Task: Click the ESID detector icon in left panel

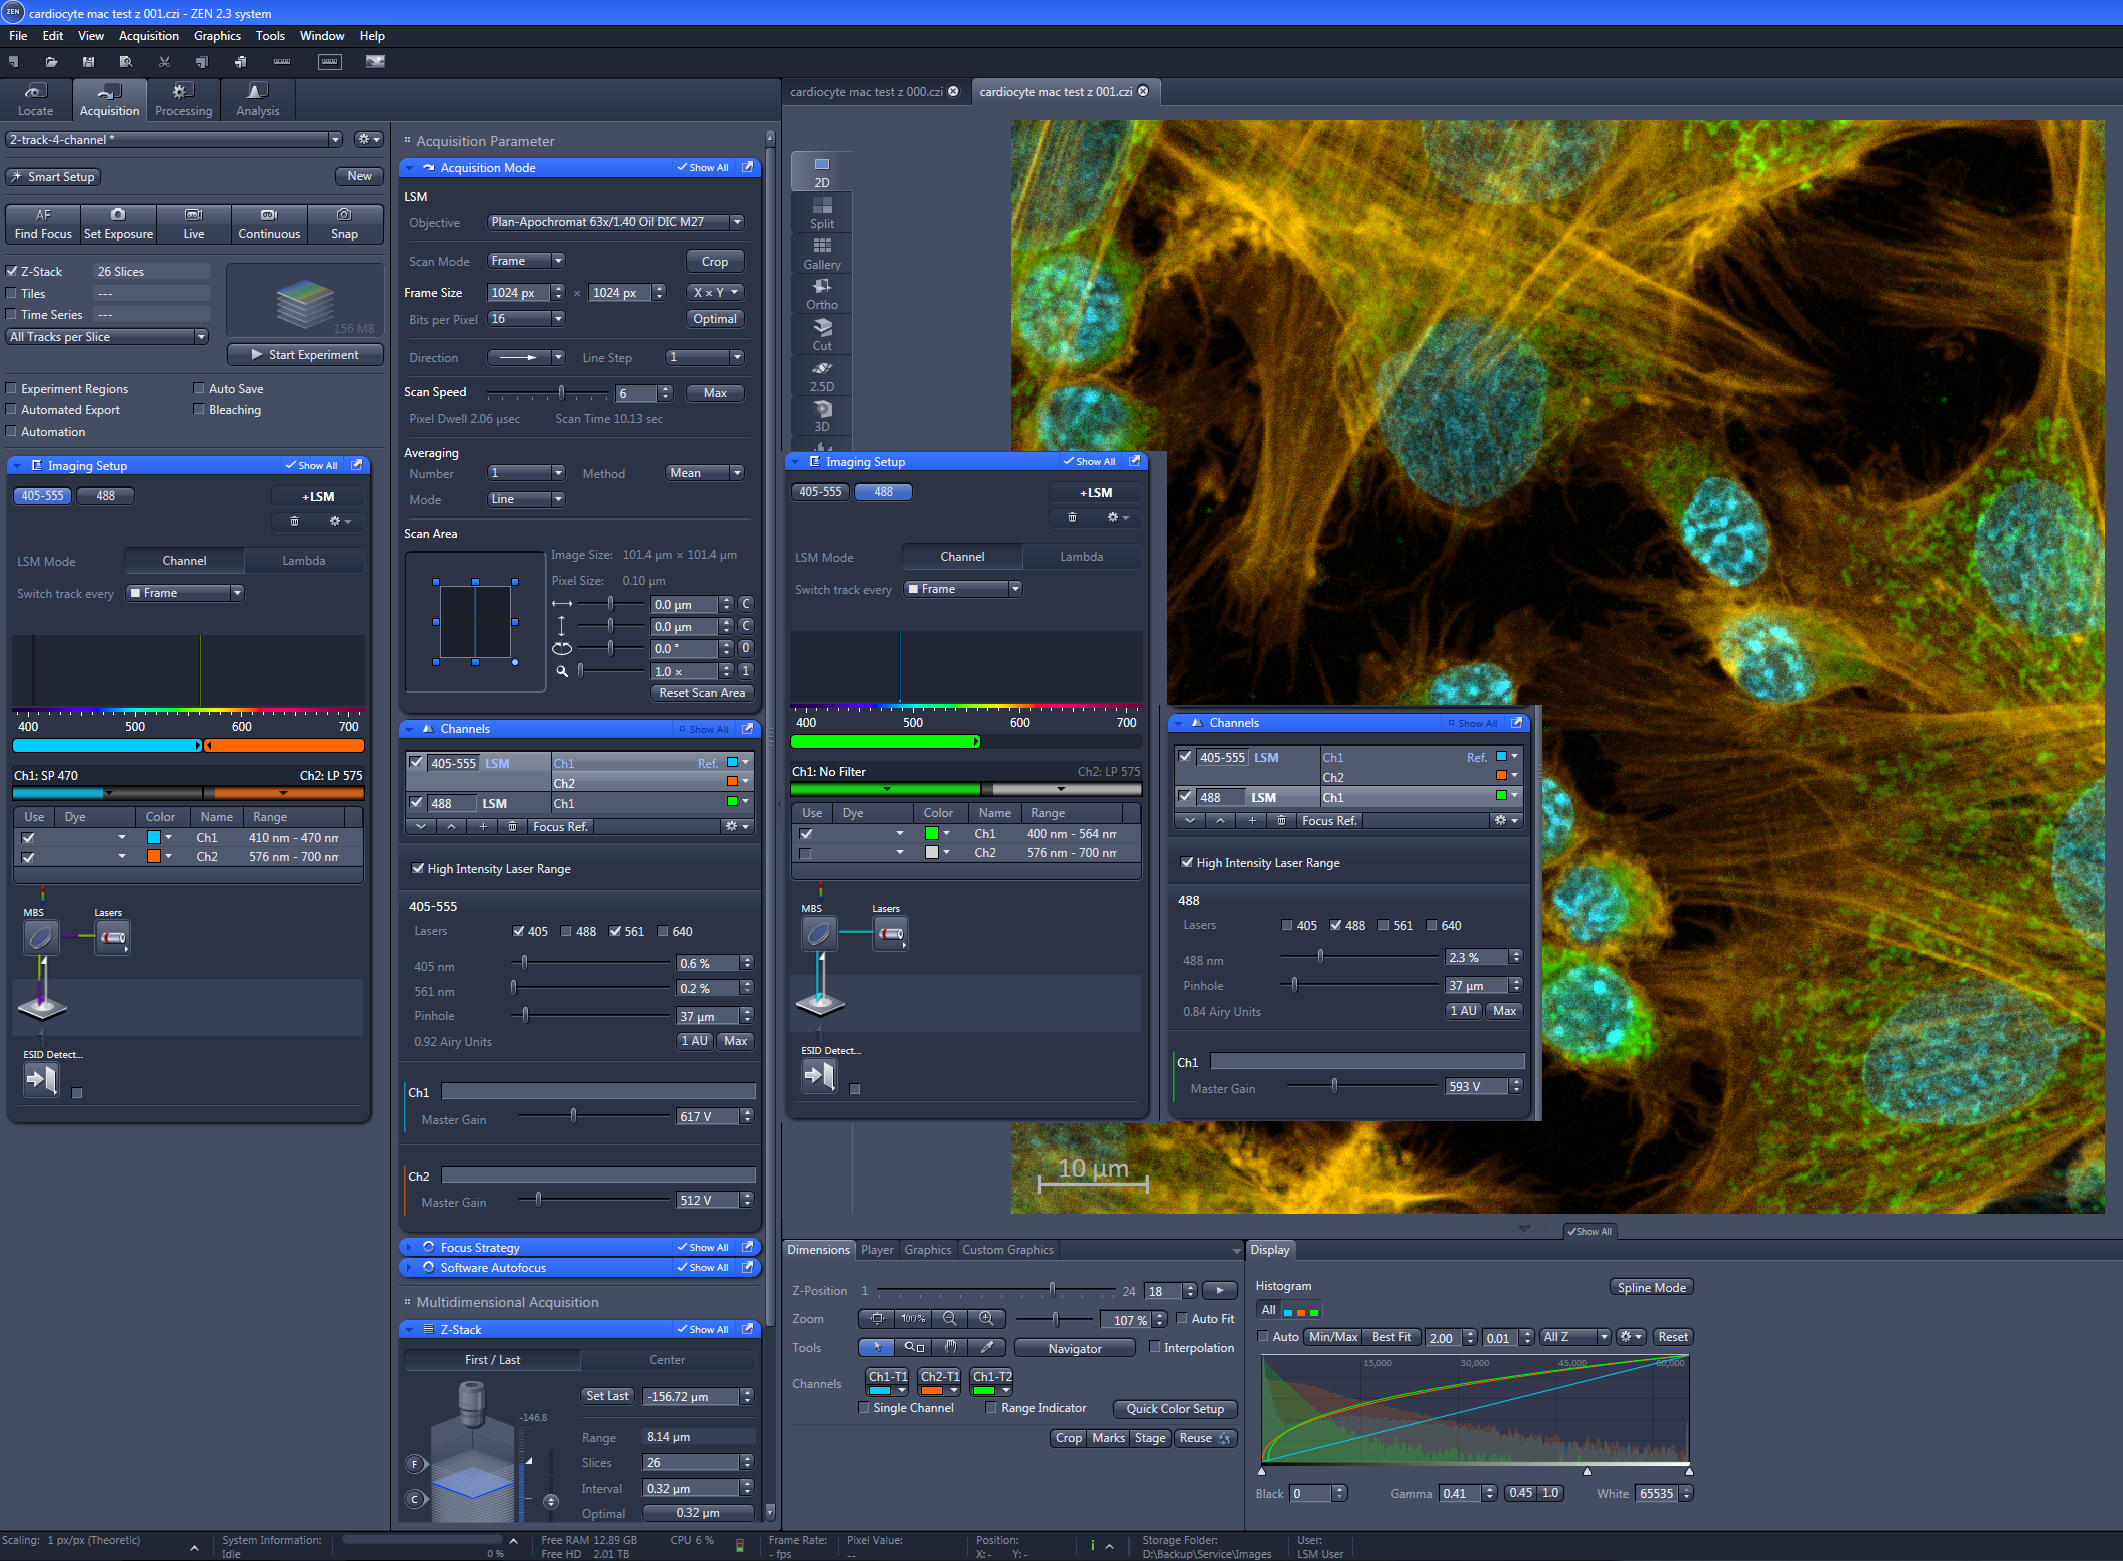Action: point(41,1079)
